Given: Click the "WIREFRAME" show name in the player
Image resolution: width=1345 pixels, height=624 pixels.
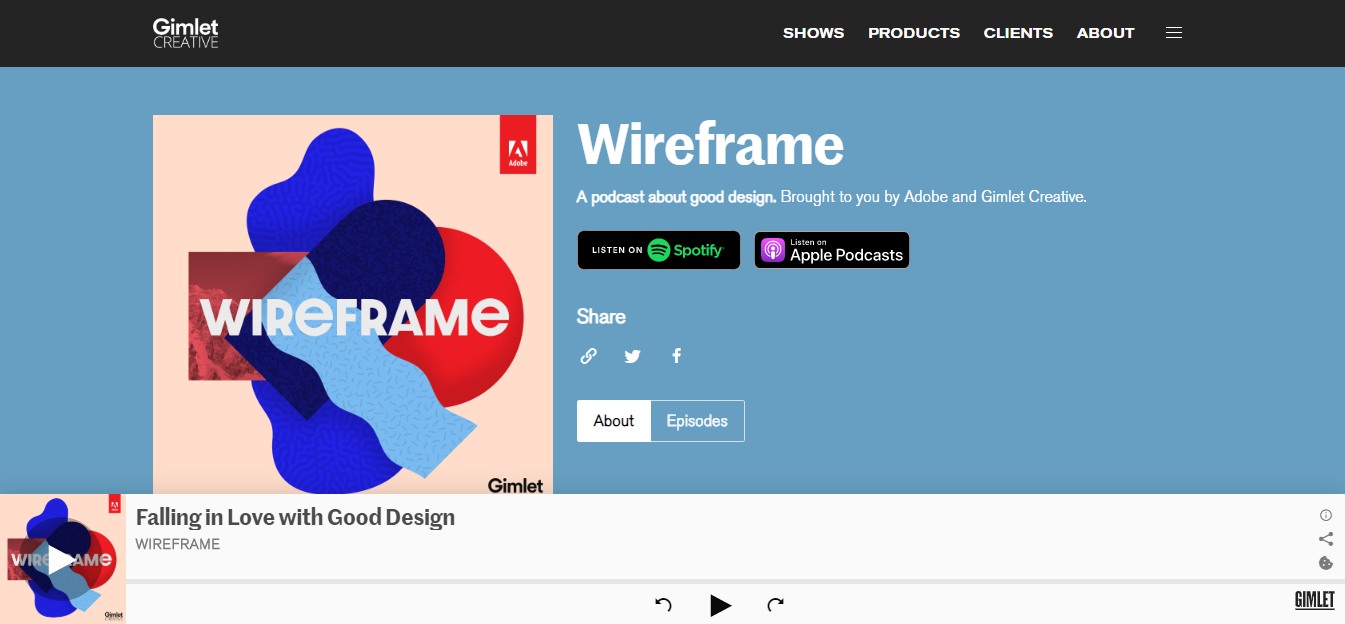Looking at the screenshot, I should coord(178,544).
